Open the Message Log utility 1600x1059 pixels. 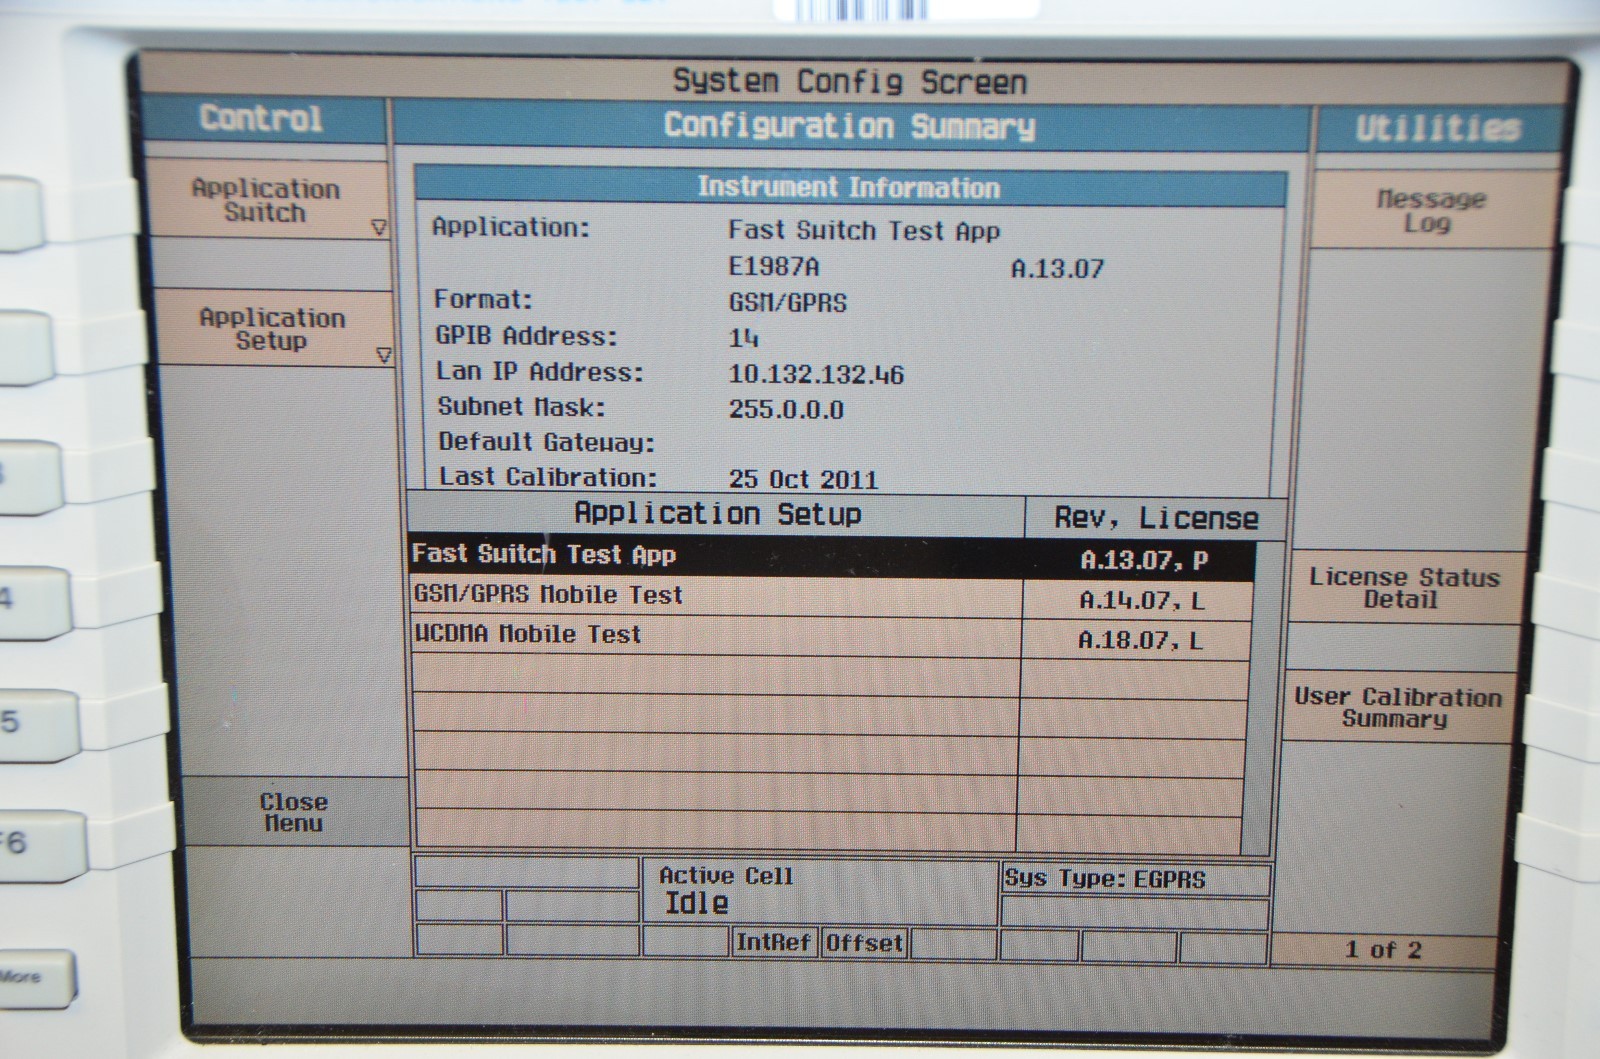tap(1430, 211)
